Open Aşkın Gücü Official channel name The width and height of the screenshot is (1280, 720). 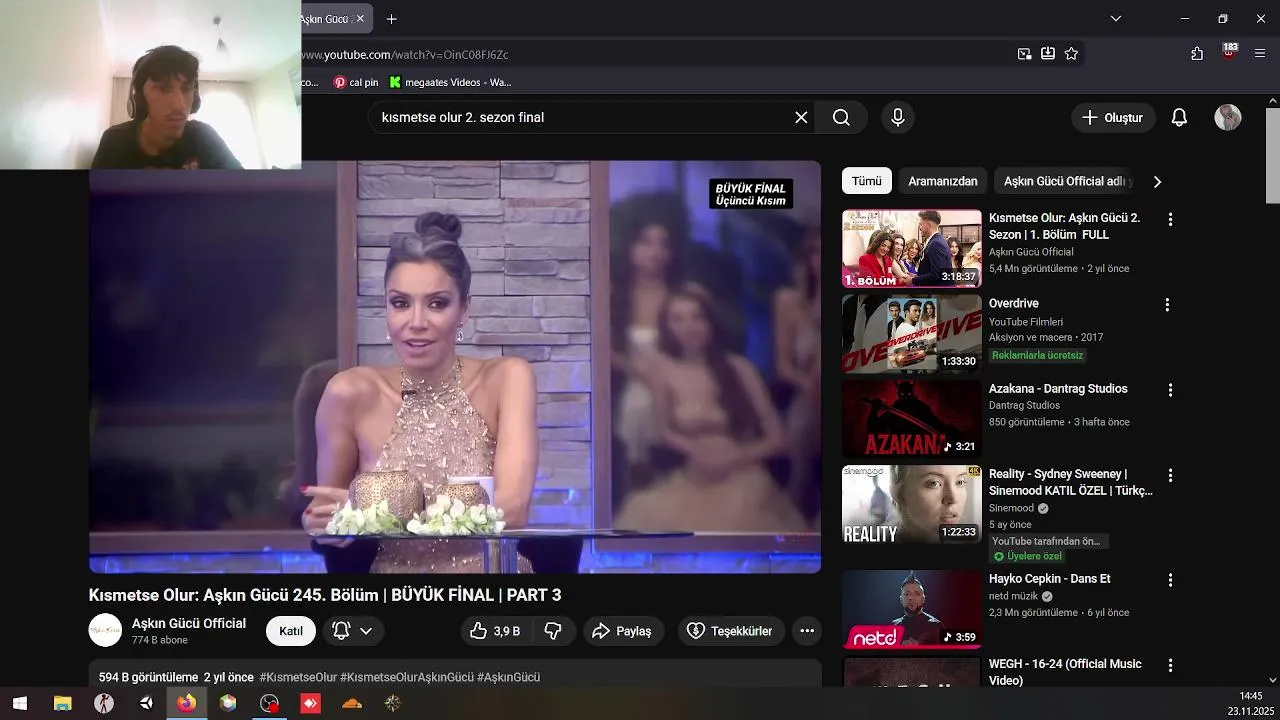(x=189, y=623)
